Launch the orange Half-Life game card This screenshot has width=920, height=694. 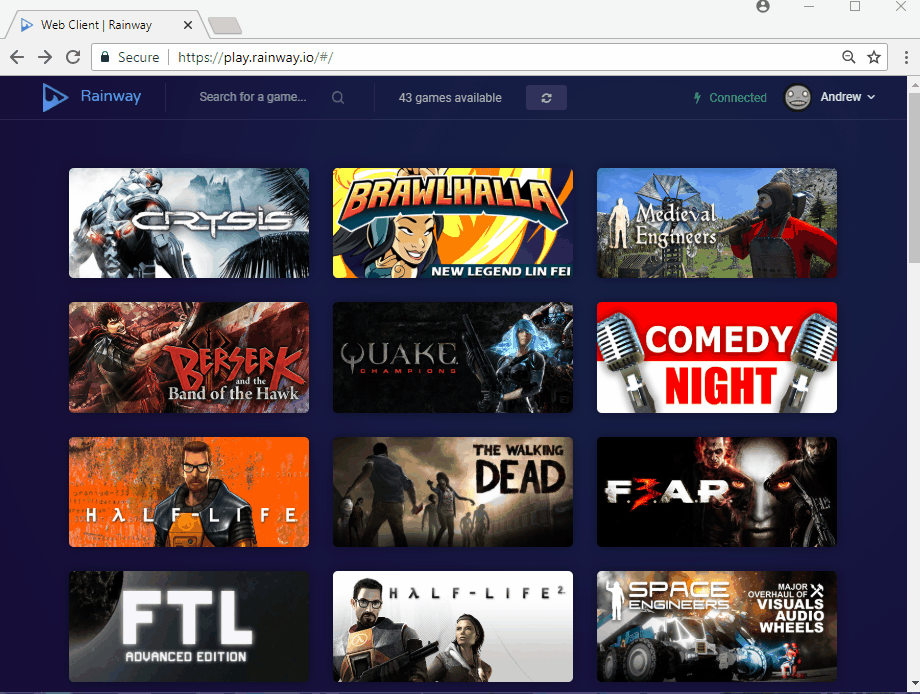pos(189,492)
